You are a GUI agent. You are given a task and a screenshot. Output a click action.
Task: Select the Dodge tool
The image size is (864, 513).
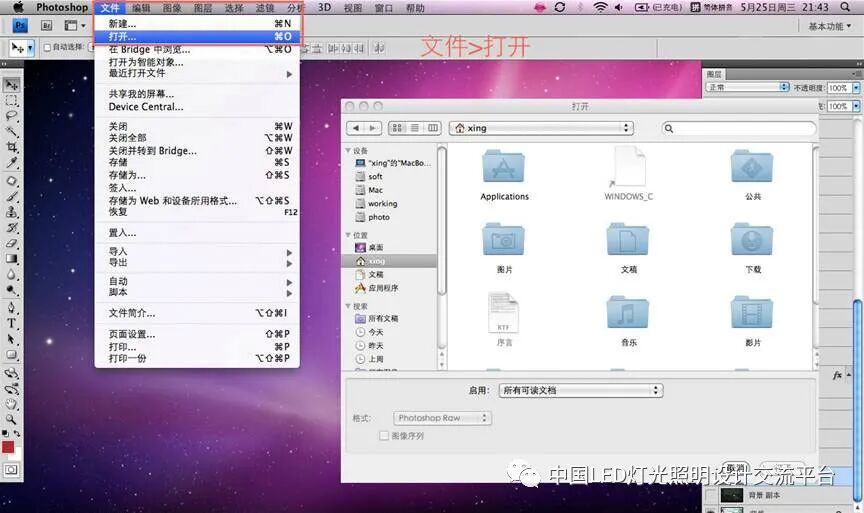point(12,290)
